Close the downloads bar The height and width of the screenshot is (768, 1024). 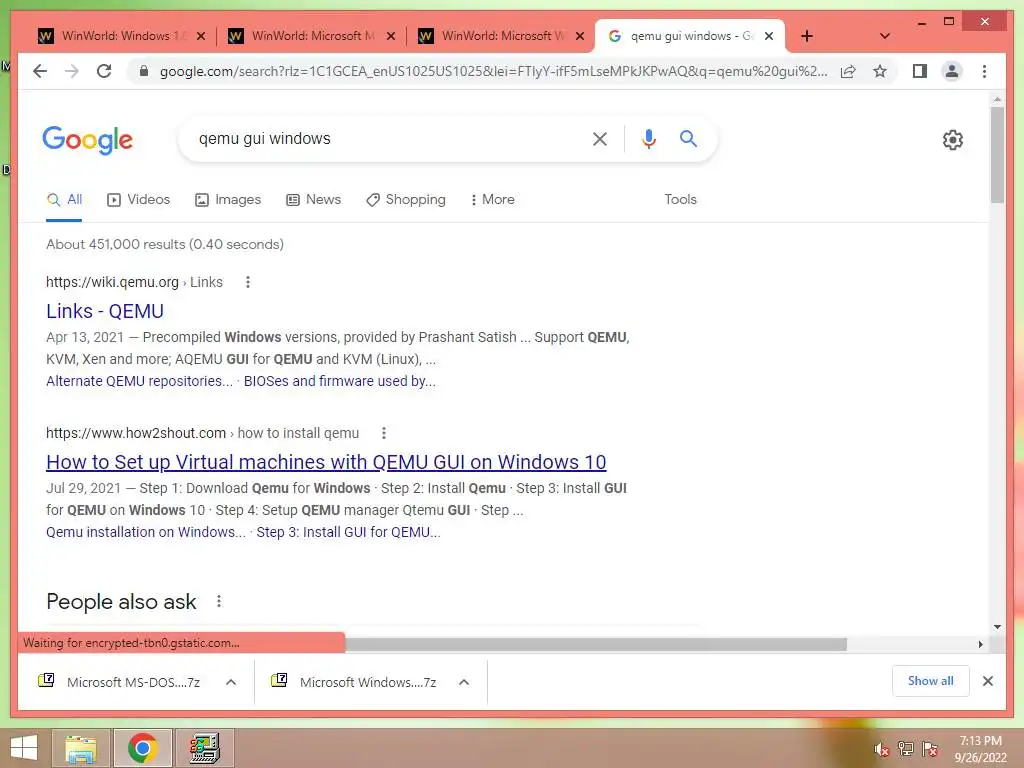pyautogui.click(x=988, y=681)
